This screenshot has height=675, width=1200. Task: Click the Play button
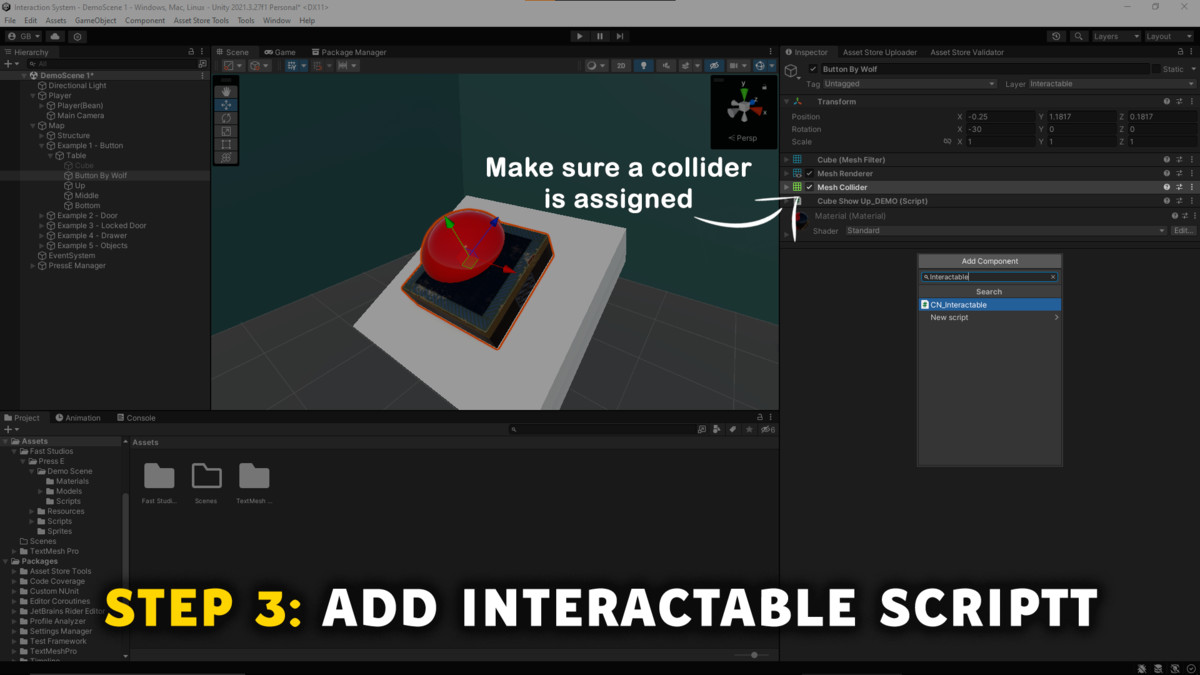(579, 36)
